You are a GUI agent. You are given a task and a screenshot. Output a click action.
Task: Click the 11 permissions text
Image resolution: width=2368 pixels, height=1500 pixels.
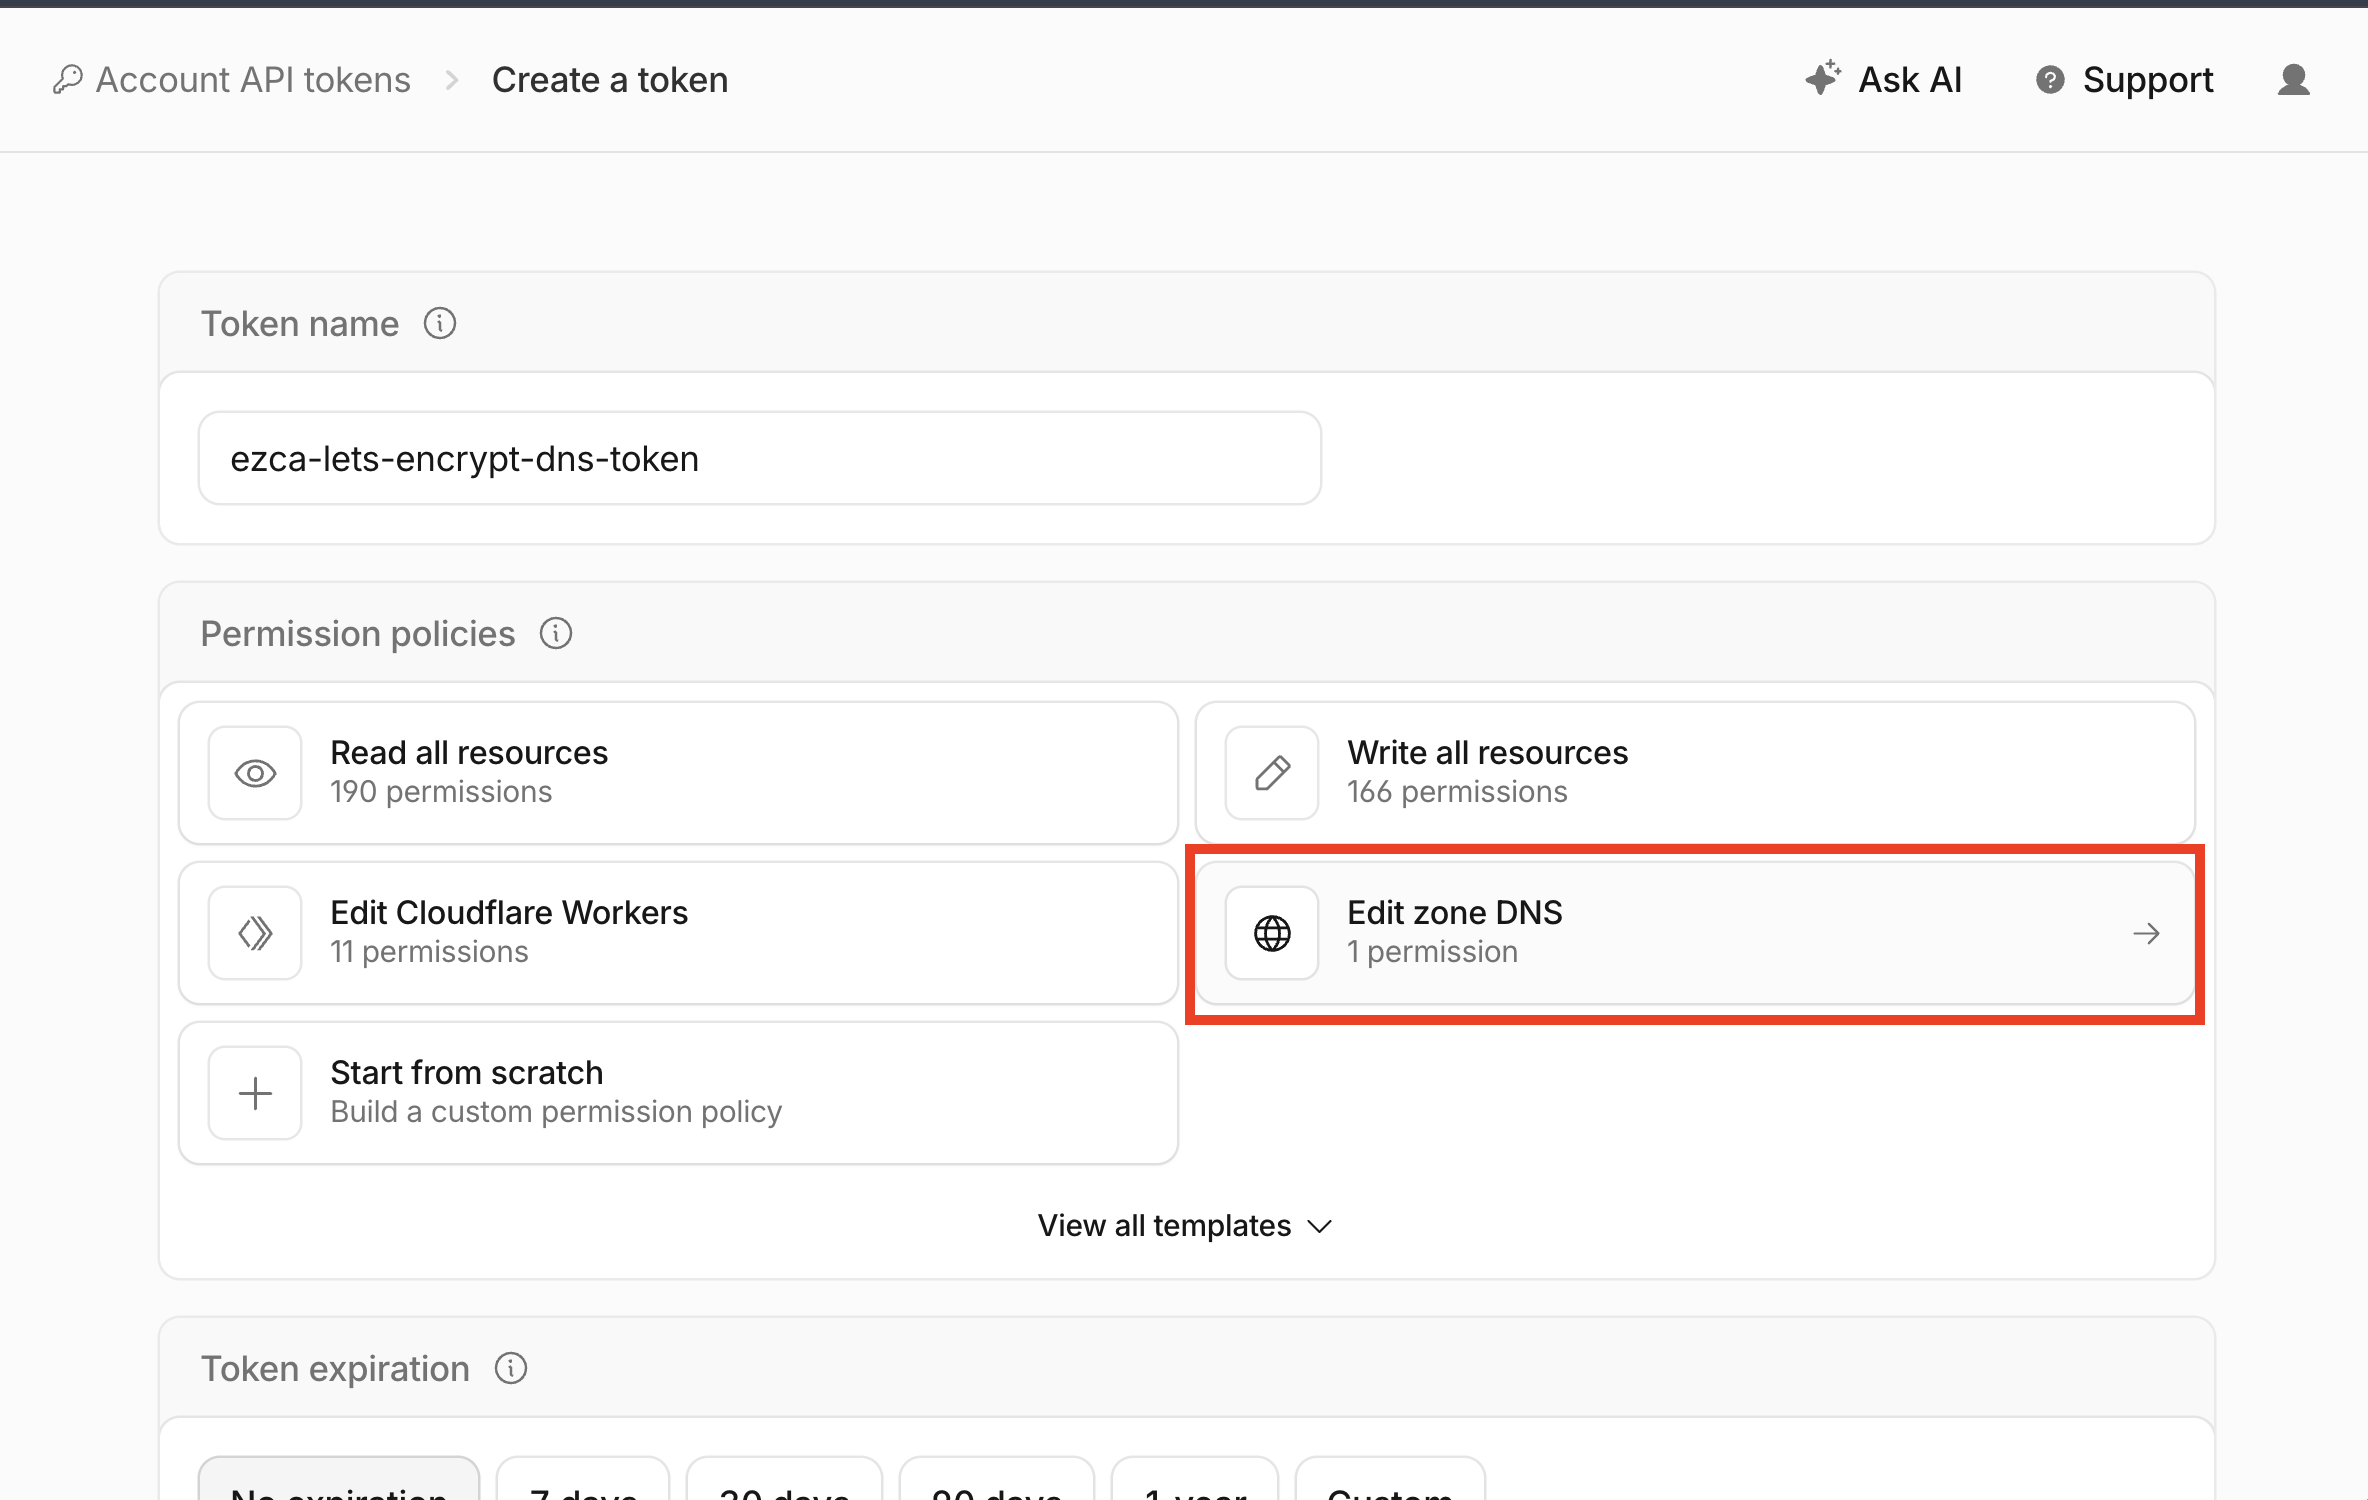[x=430, y=952]
